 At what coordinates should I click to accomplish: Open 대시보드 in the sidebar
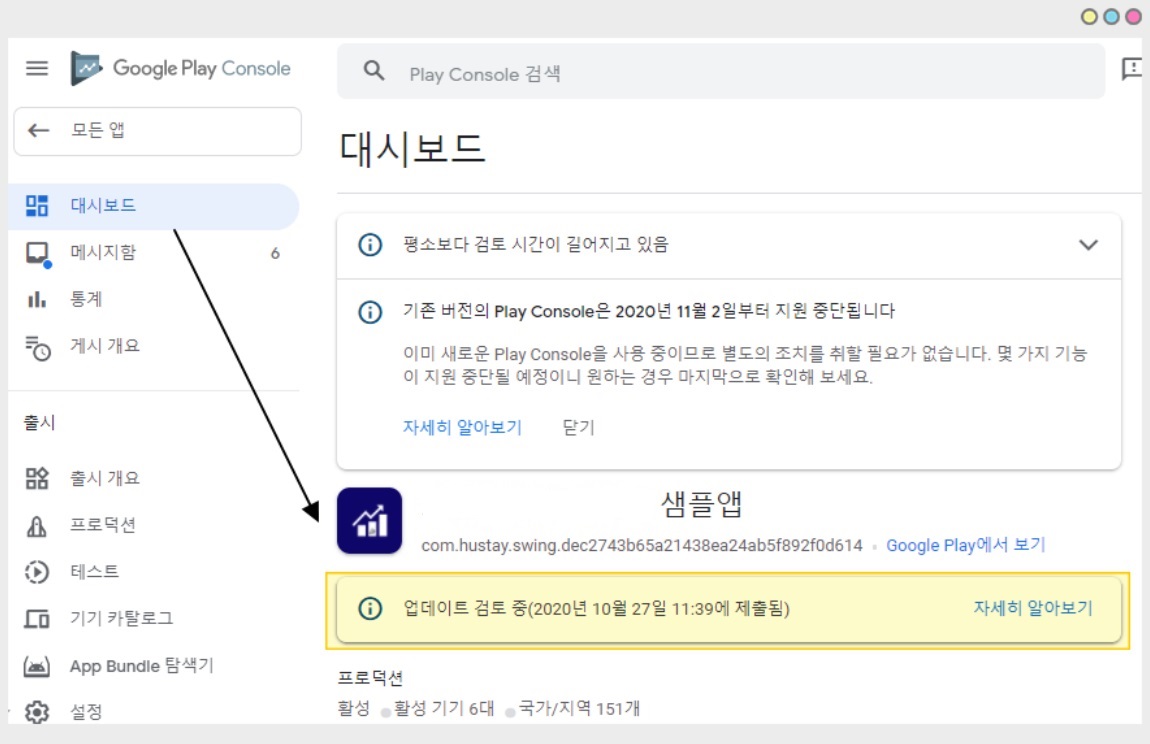pos(154,206)
